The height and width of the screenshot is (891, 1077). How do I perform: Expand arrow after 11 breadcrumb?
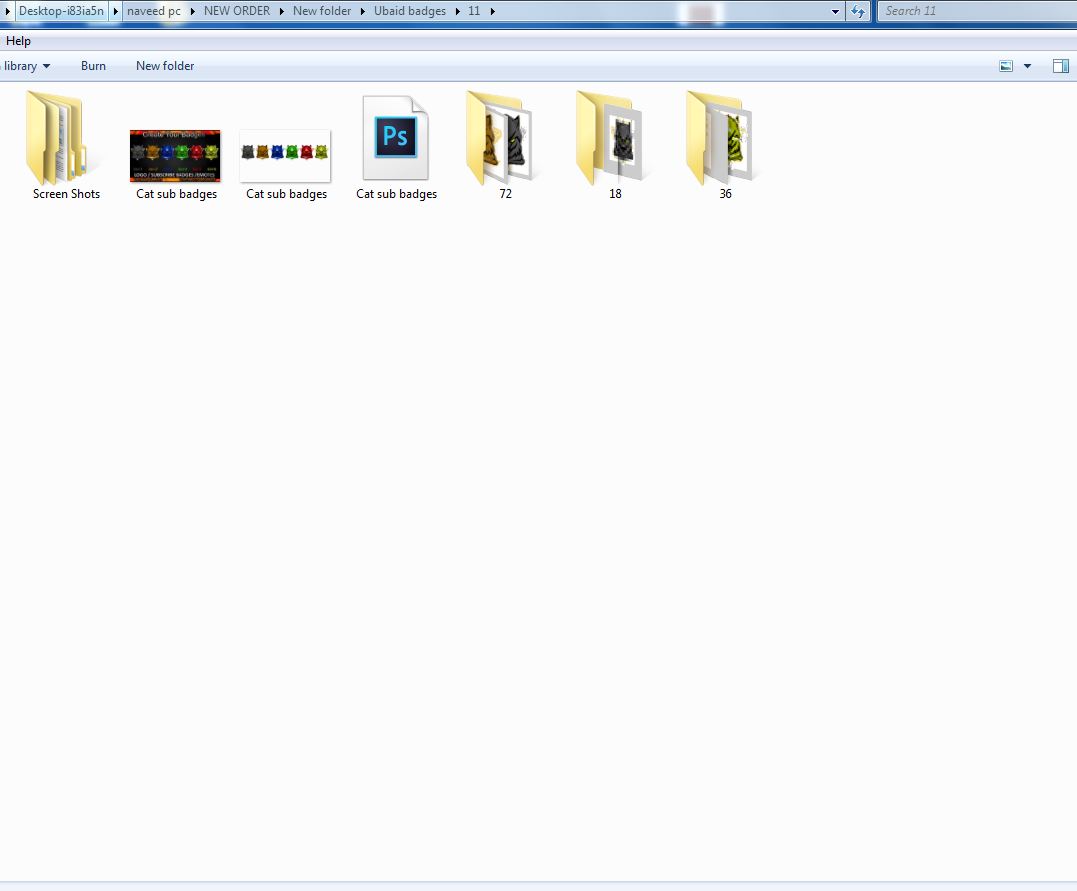492,11
